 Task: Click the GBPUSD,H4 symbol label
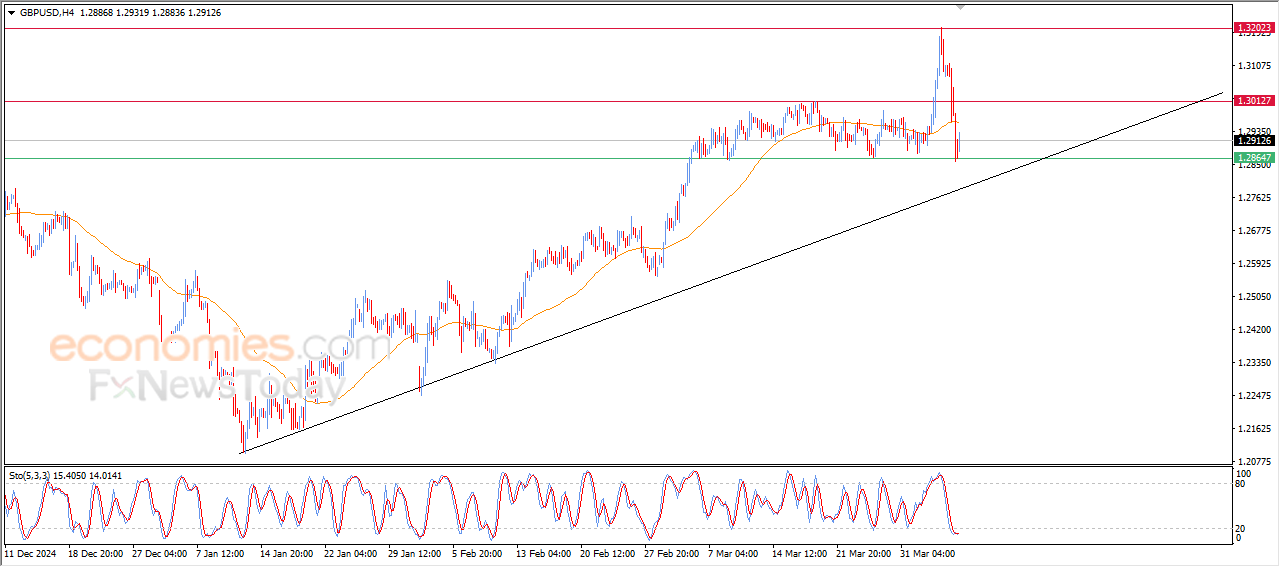click(x=46, y=13)
